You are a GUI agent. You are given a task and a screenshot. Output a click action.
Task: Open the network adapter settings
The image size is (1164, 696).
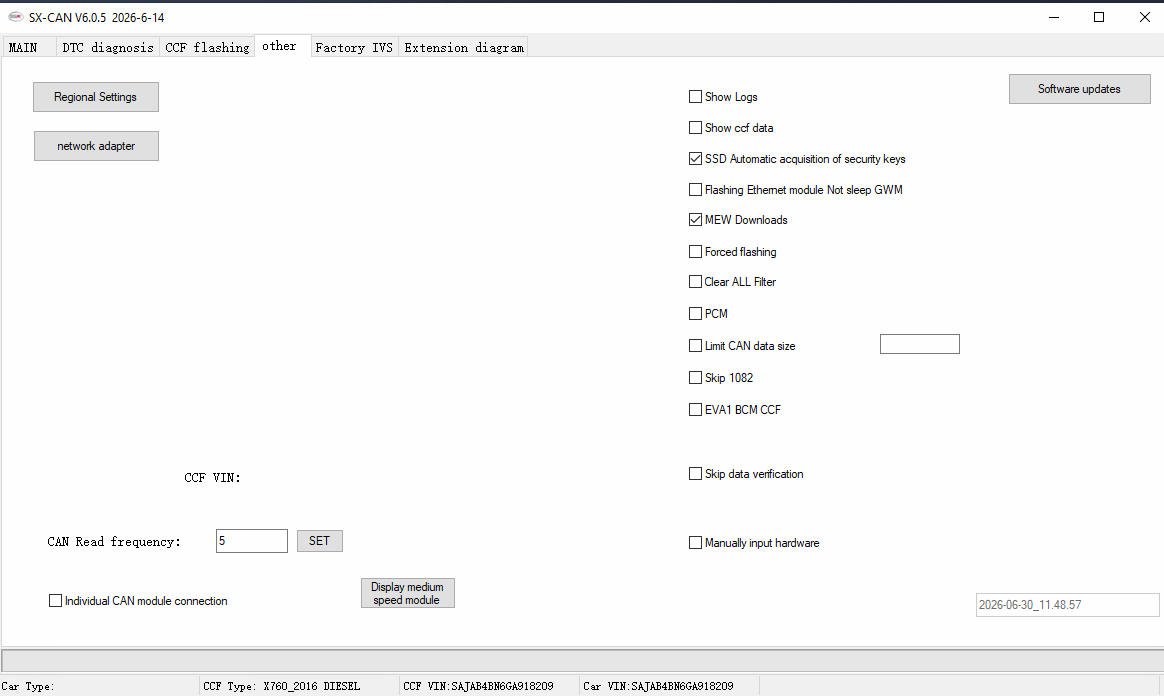96,146
